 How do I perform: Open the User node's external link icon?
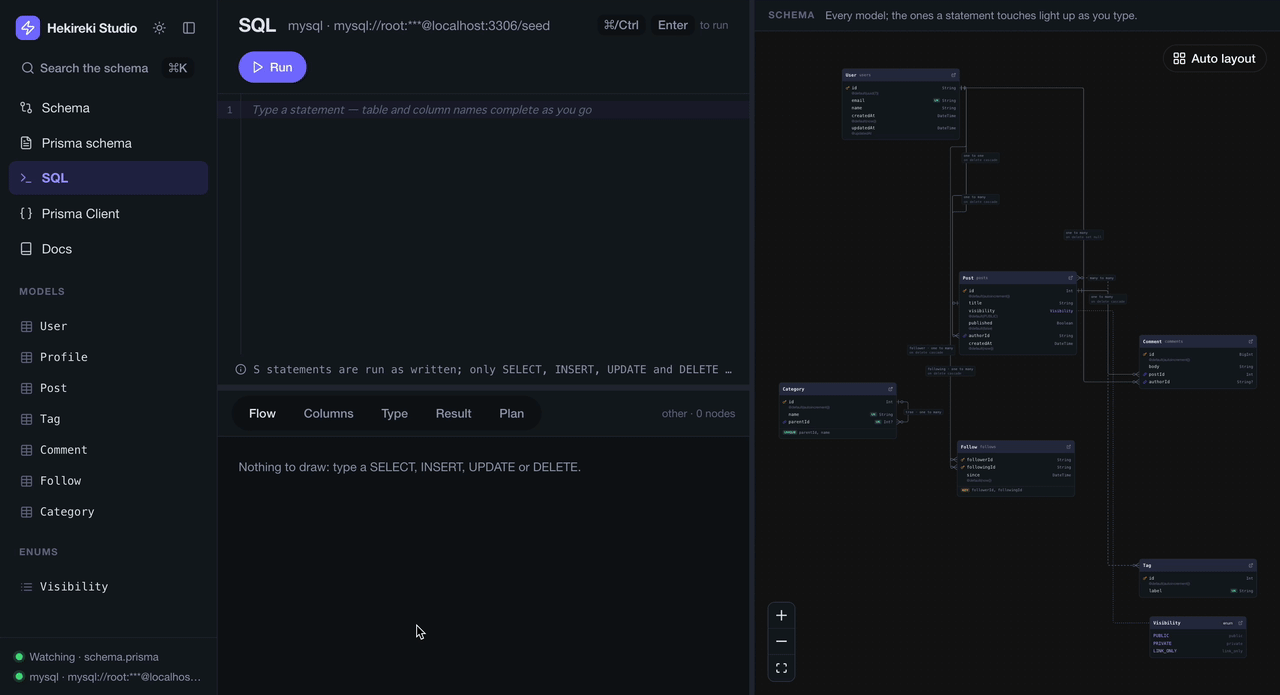[953, 75]
